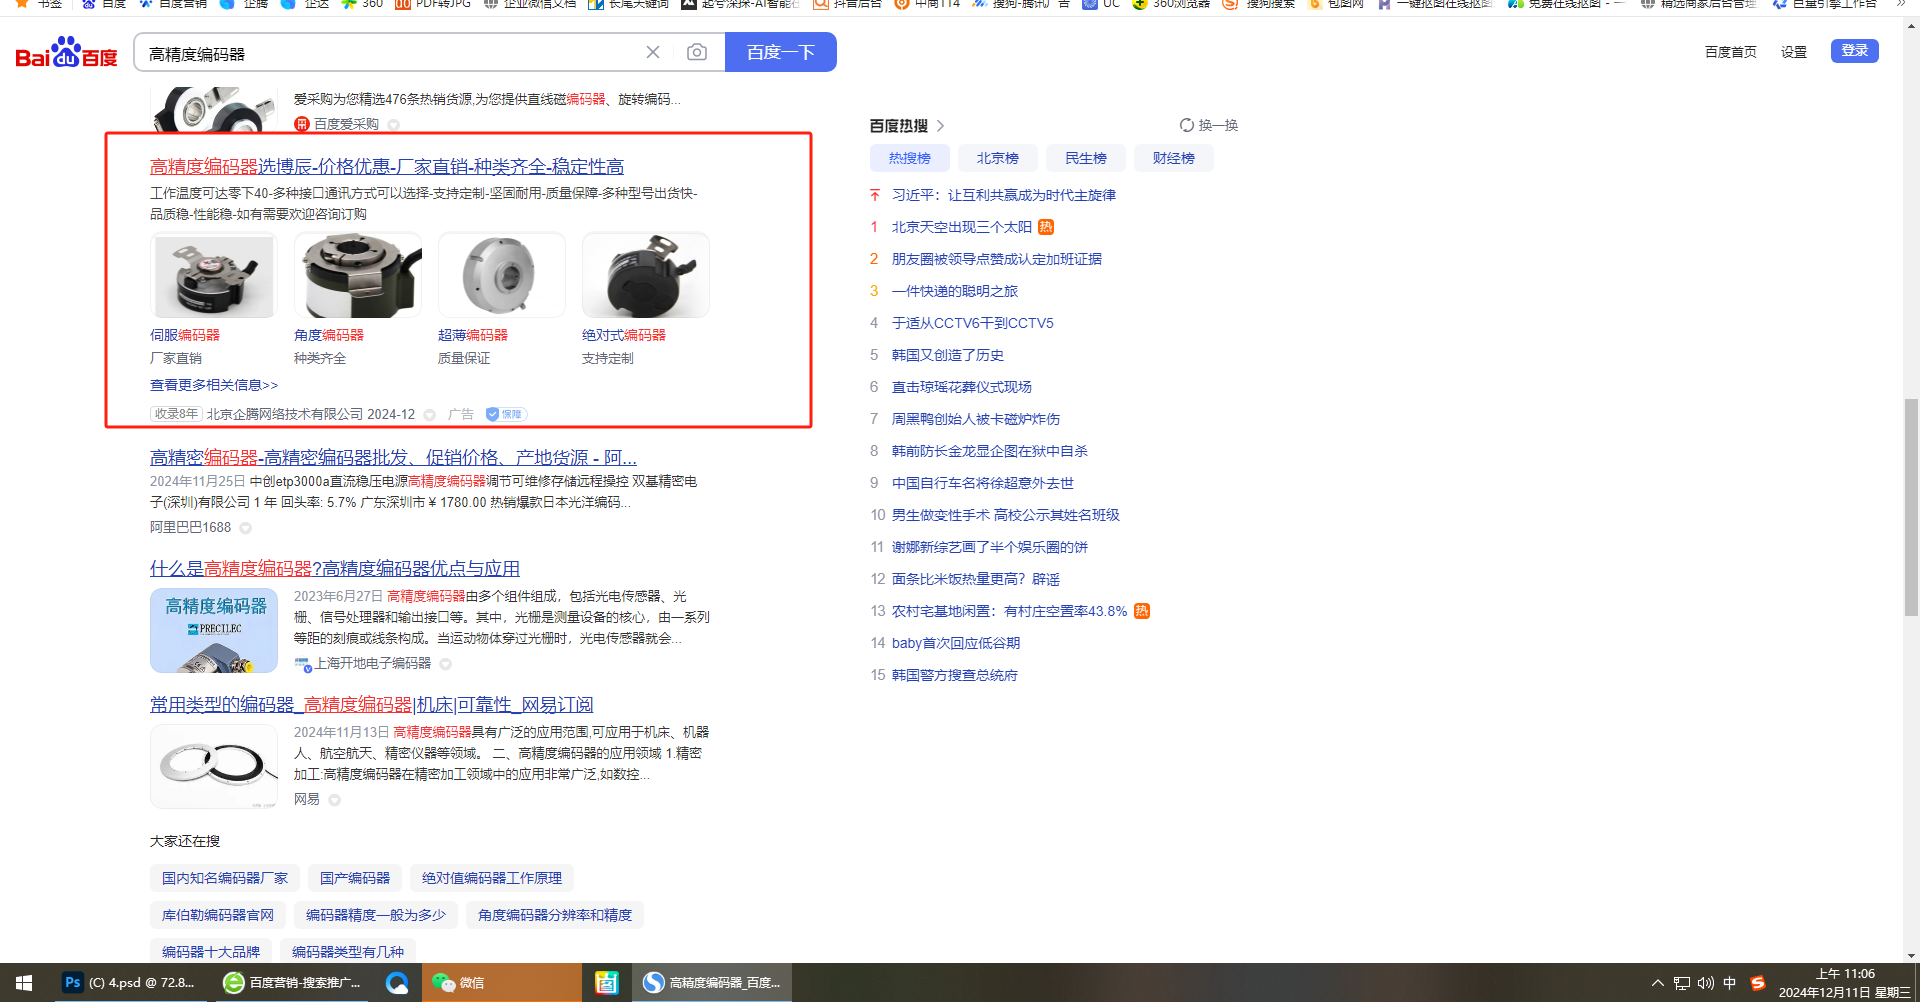The width and height of the screenshot is (1920, 1002).
Task: Click the 换一换 refresh icon
Action: point(1187,125)
